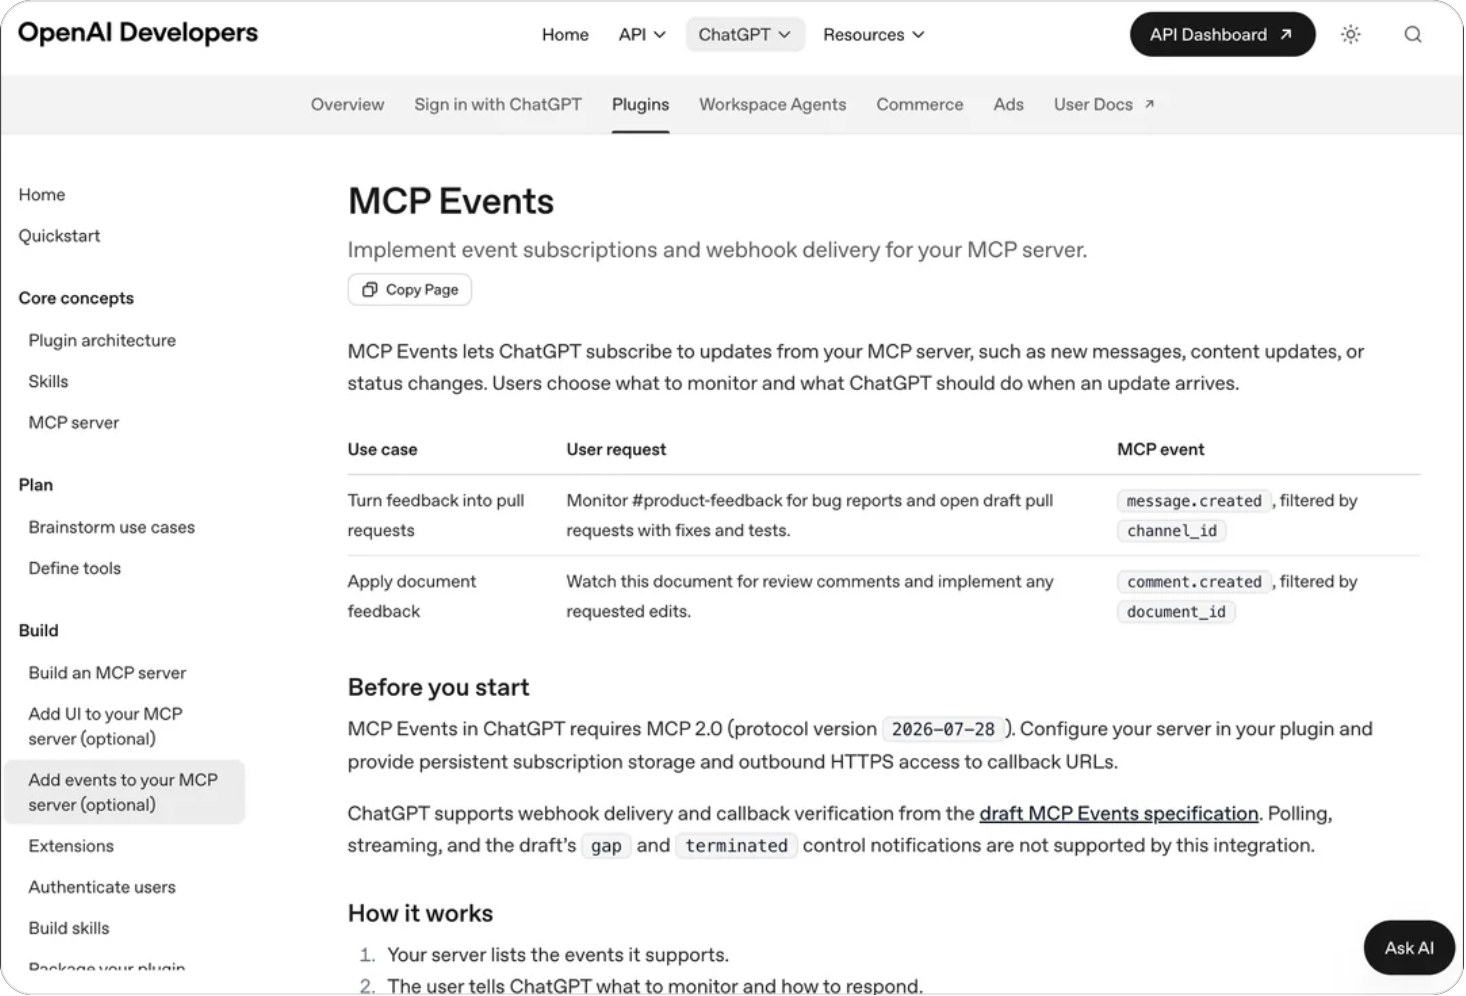Open Brainstorm use cases sidebar page
The width and height of the screenshot is (1466, 996).
(x=112, y=527)
